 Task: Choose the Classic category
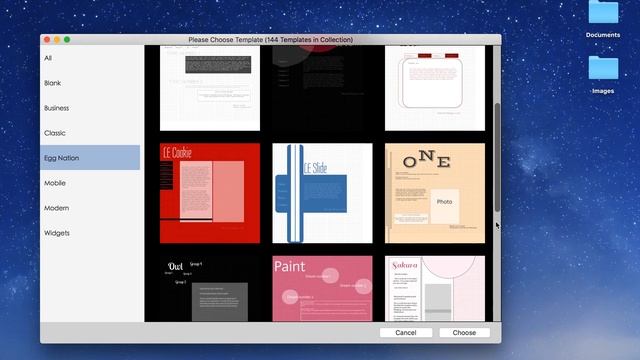click(90, 133)
